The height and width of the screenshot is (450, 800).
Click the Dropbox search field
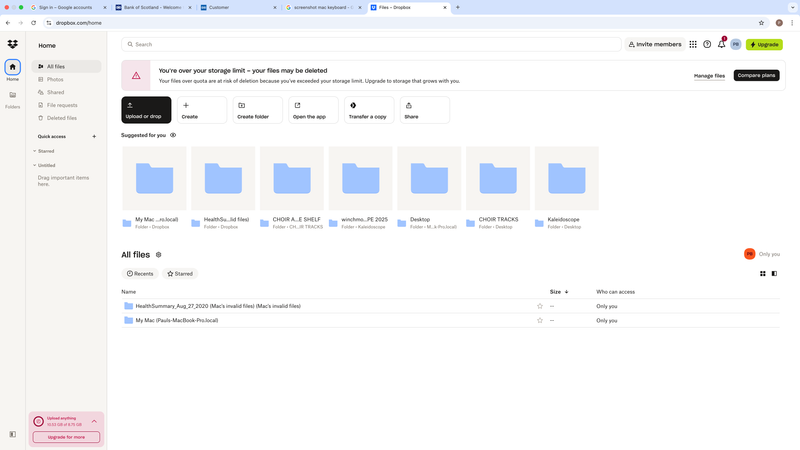[370, 44]
